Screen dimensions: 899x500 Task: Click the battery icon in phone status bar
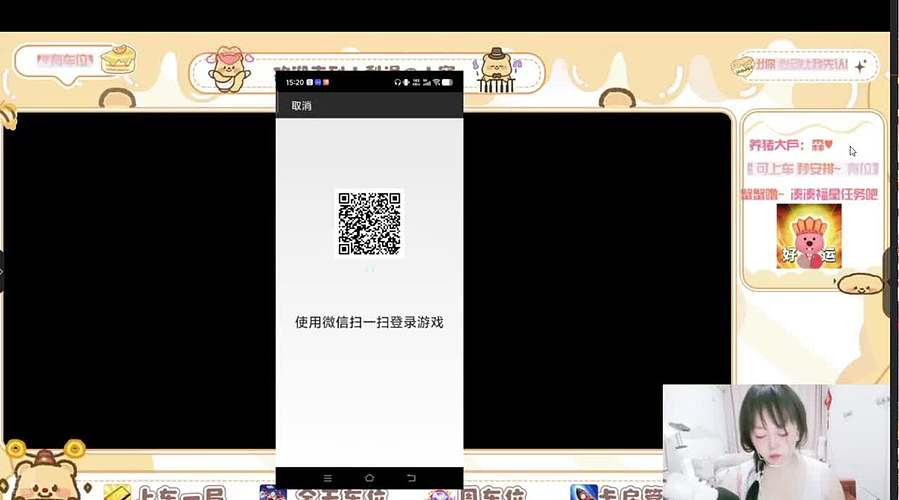pos(447,83)
